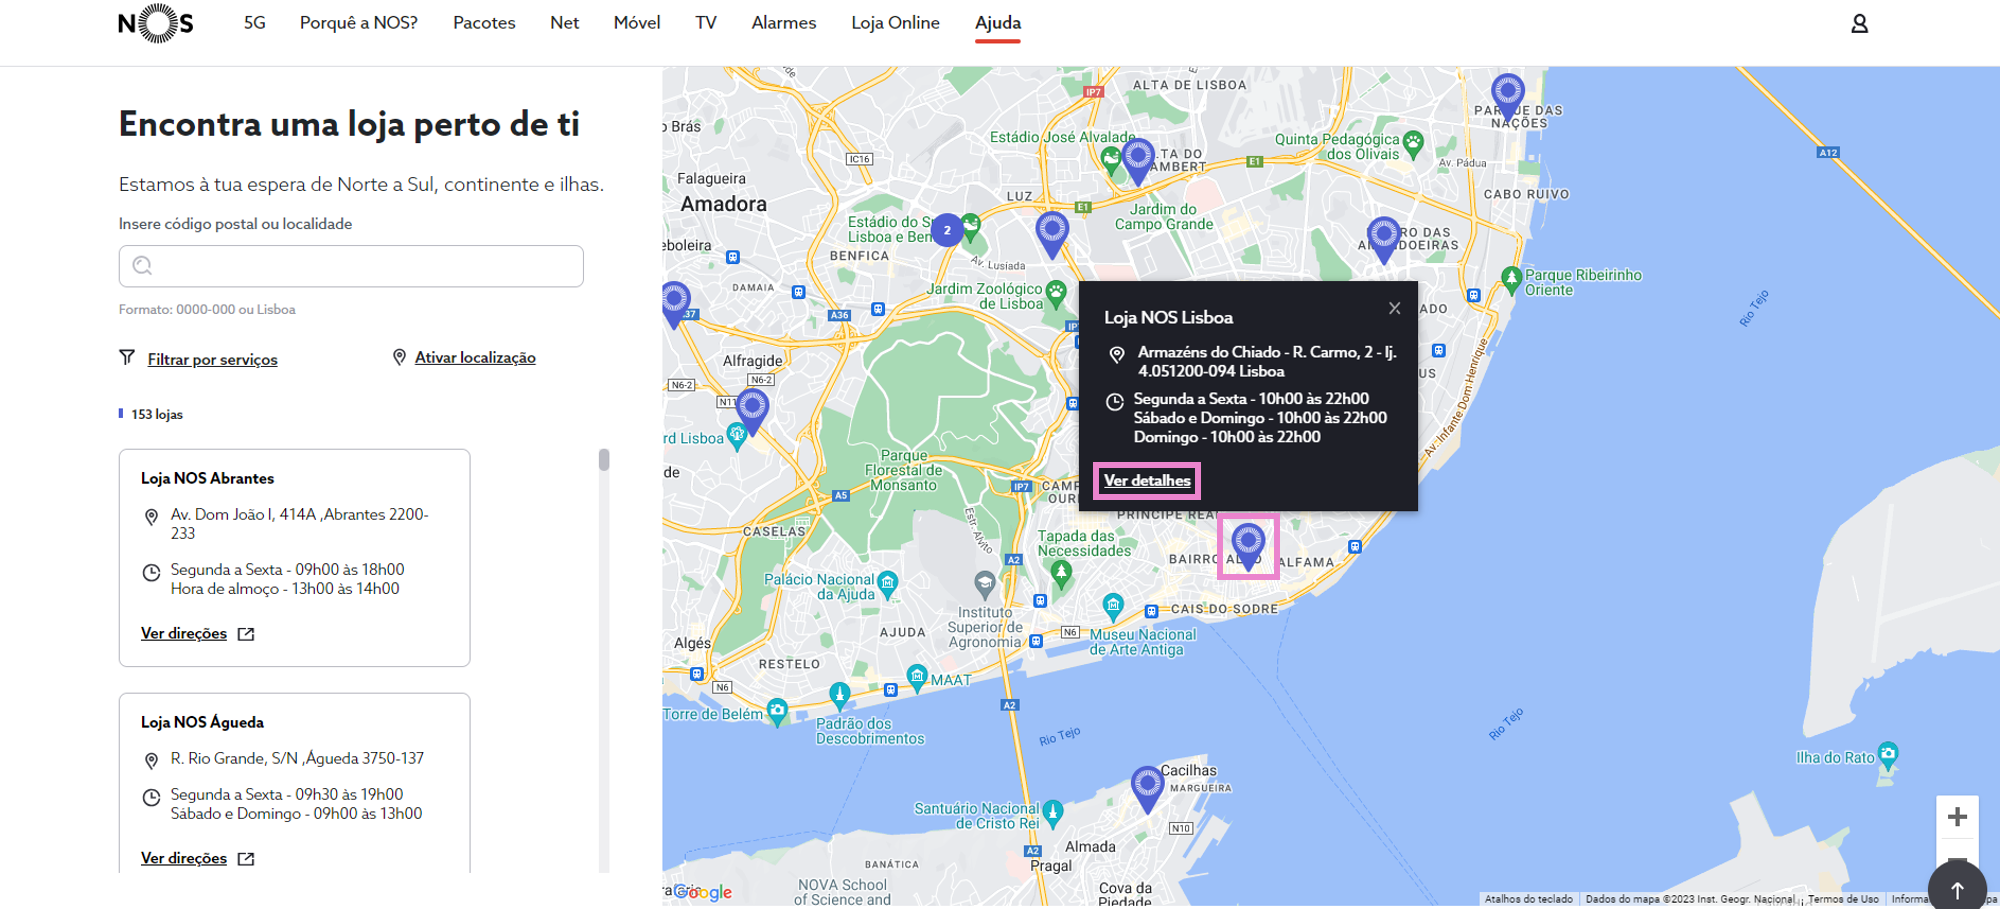The width and height of the screenshot is (2000, 909).
Task: Open the Alarmes menu
Action: coord(784,22)
